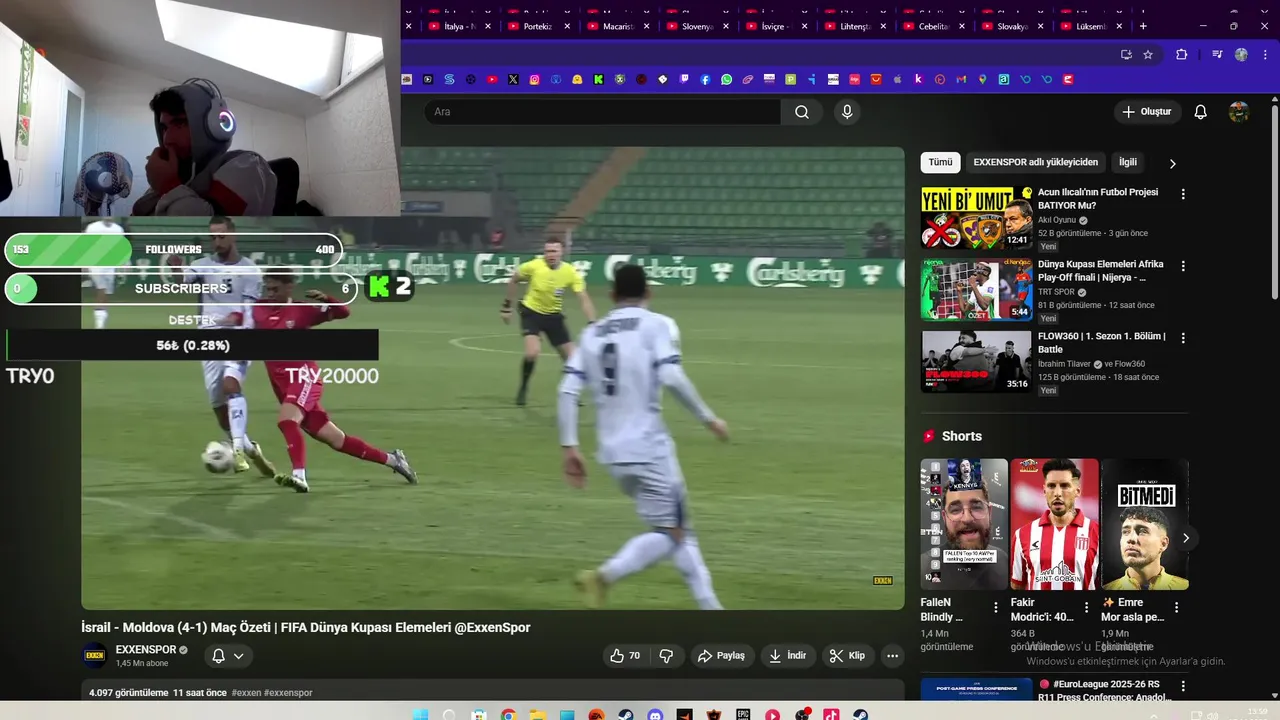Open options for FalleN Blindly short

(x=995, y=607)
